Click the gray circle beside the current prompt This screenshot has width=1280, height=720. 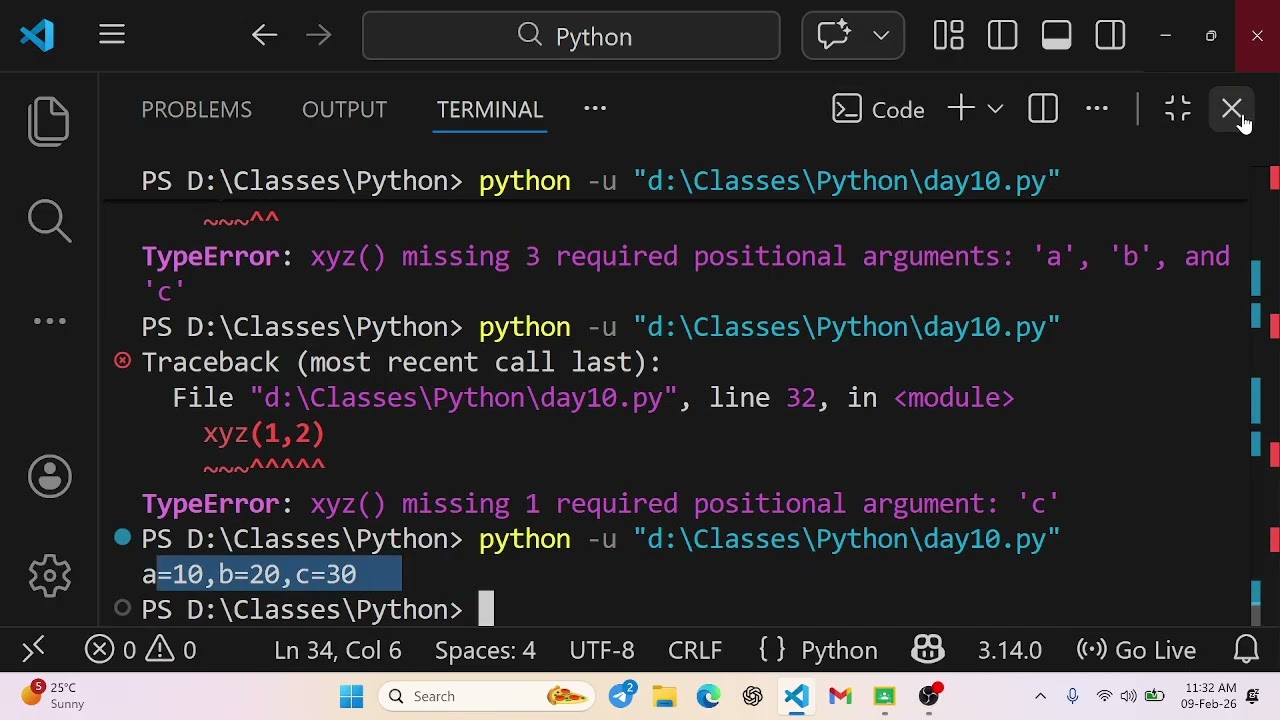pyautogui.click(x=122, y=608)
